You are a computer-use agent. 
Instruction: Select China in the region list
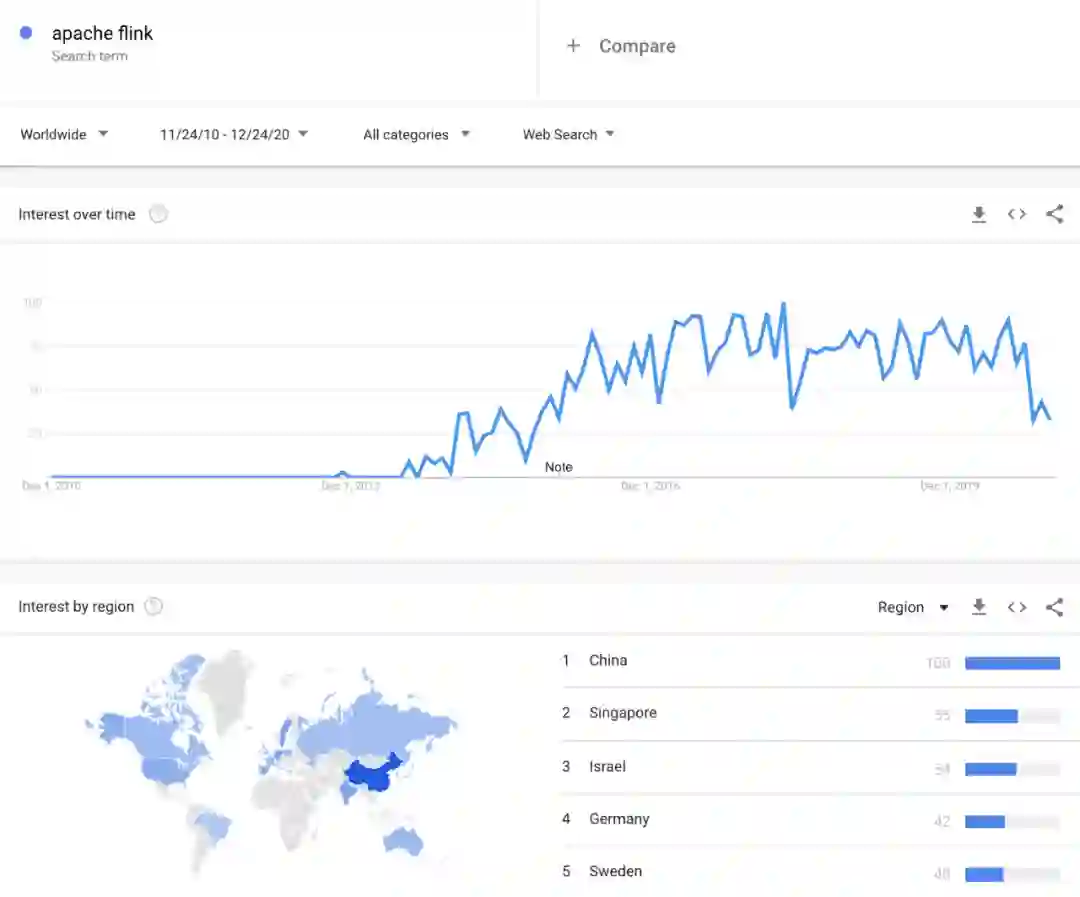click(x=608, y=660)
